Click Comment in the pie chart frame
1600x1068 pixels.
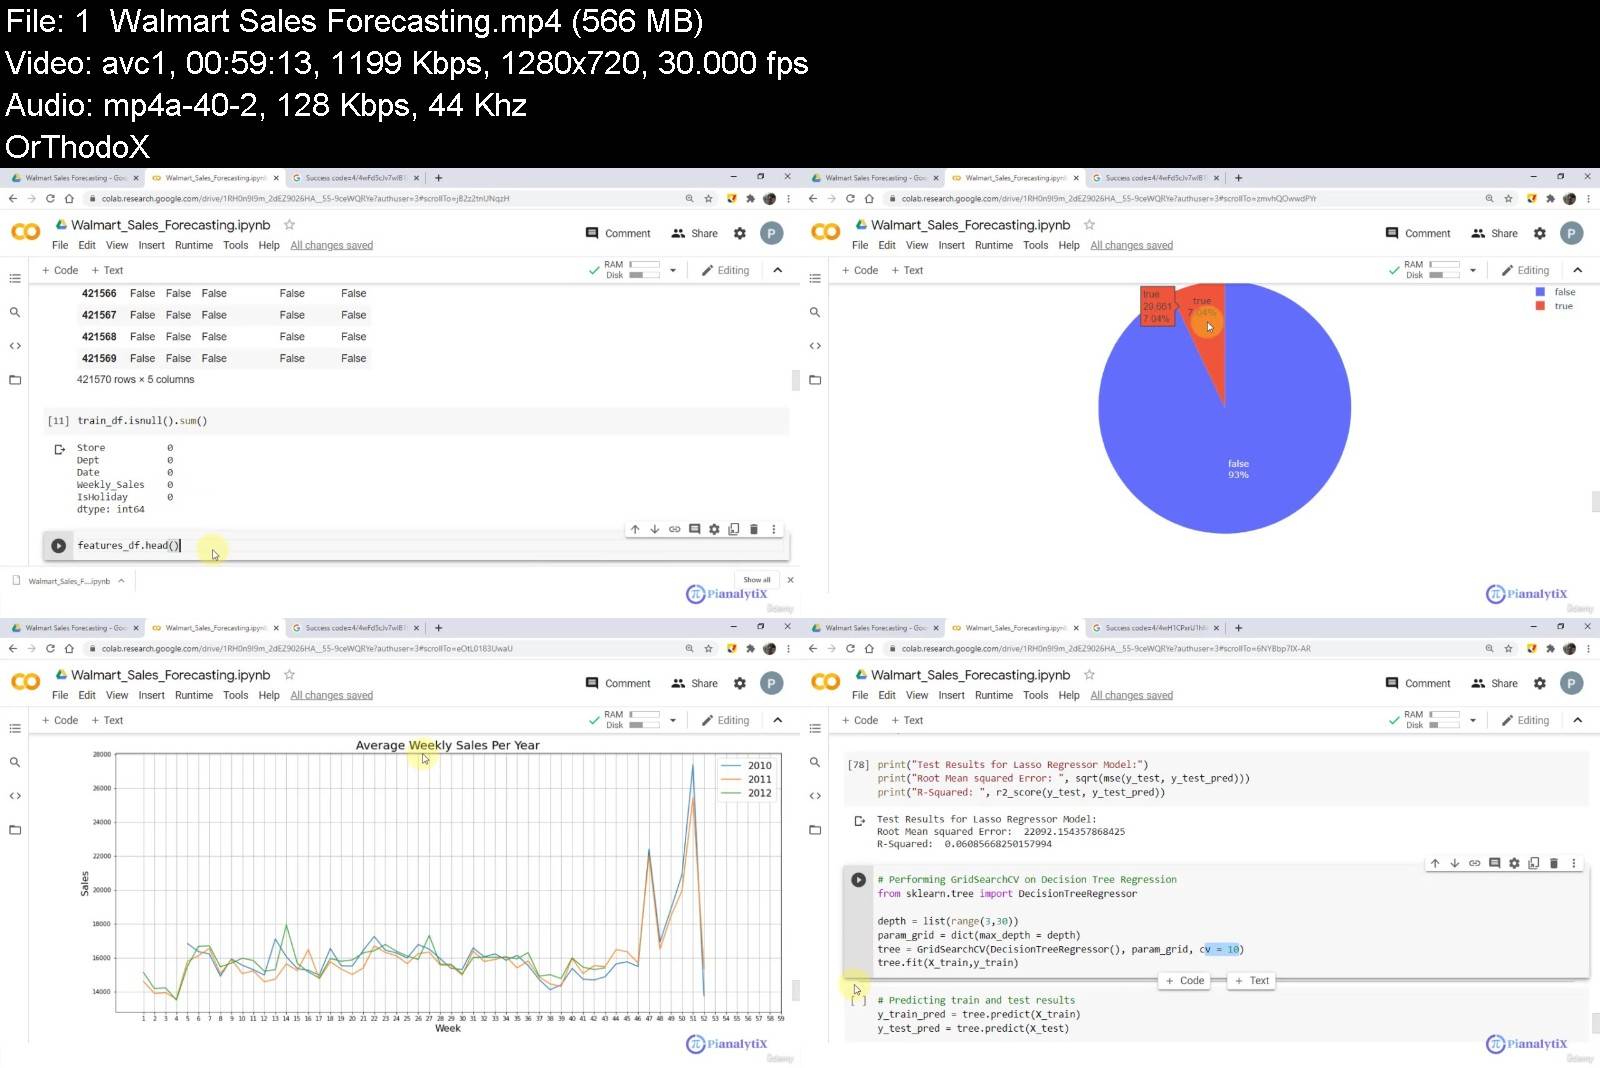[x=1418, y=233]
